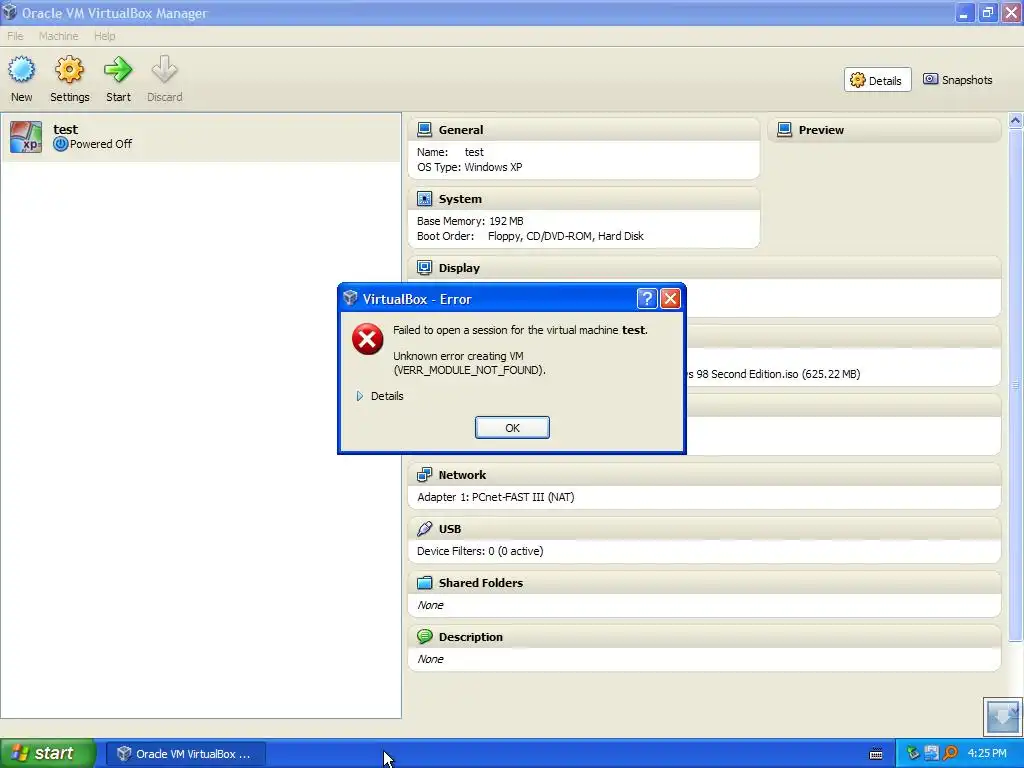Open the Settings gear in the toolbar
Viewport: 1024px width, 768px height.
point(69,69)
